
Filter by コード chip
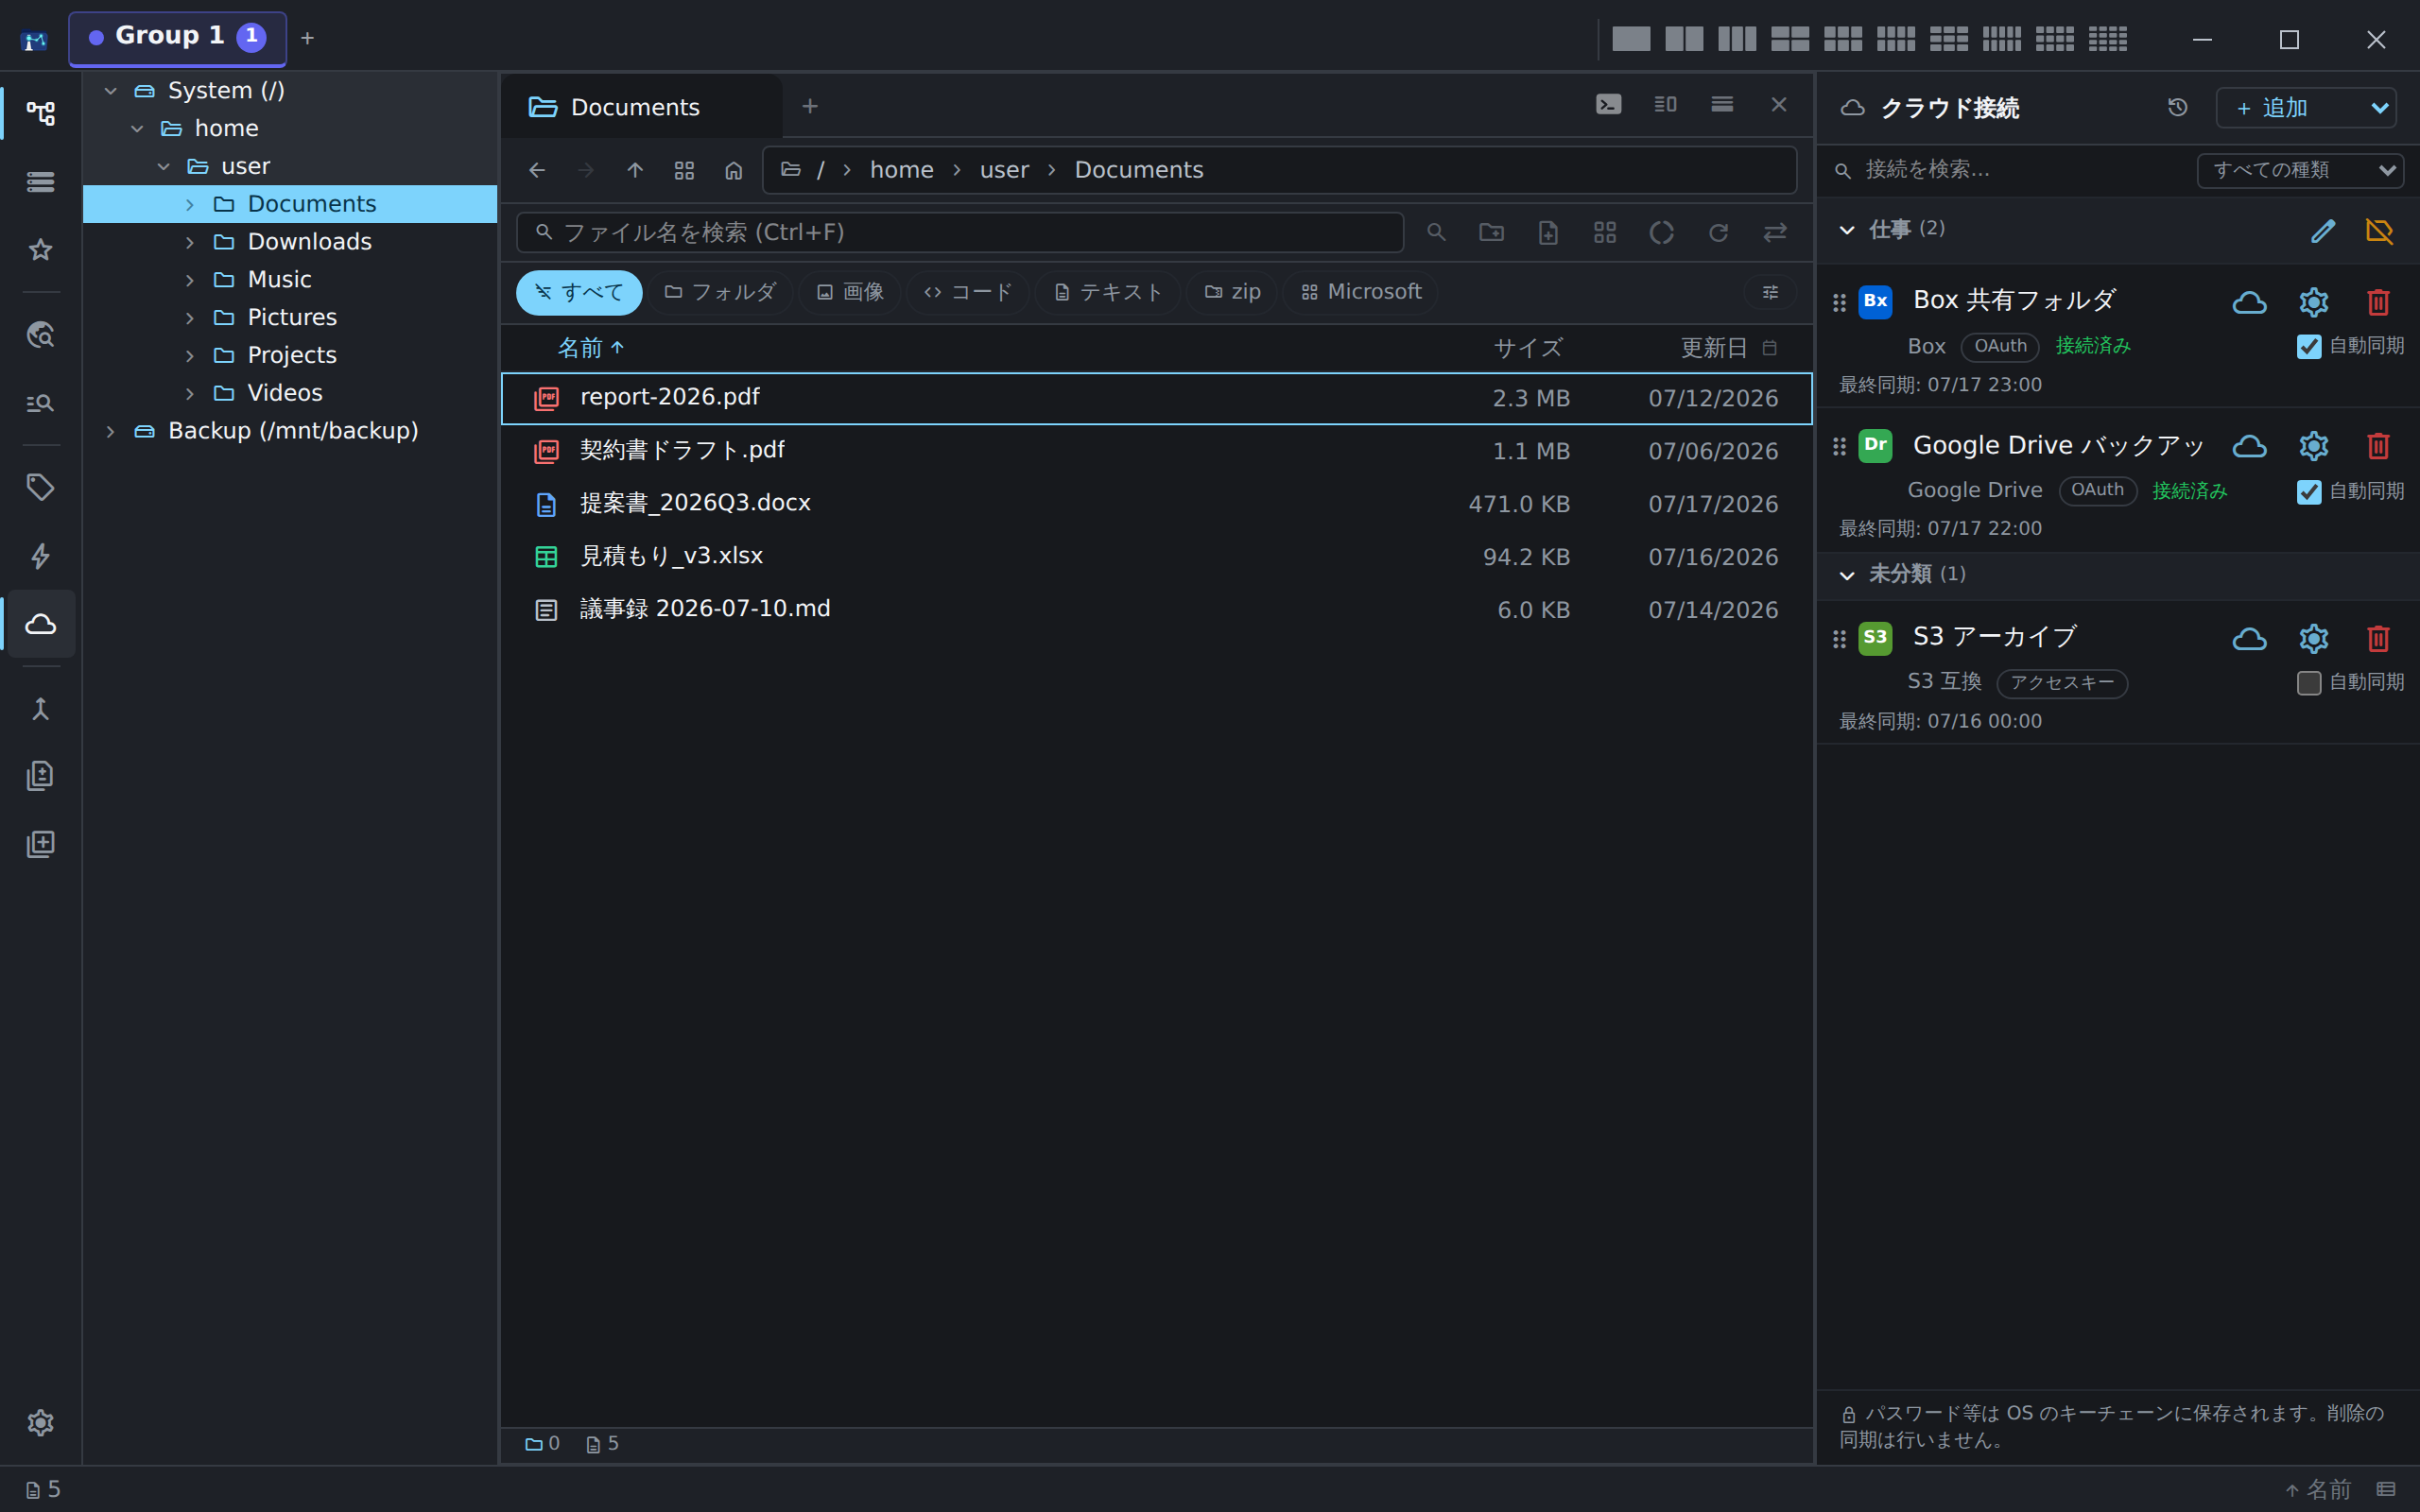click(968, 292)
